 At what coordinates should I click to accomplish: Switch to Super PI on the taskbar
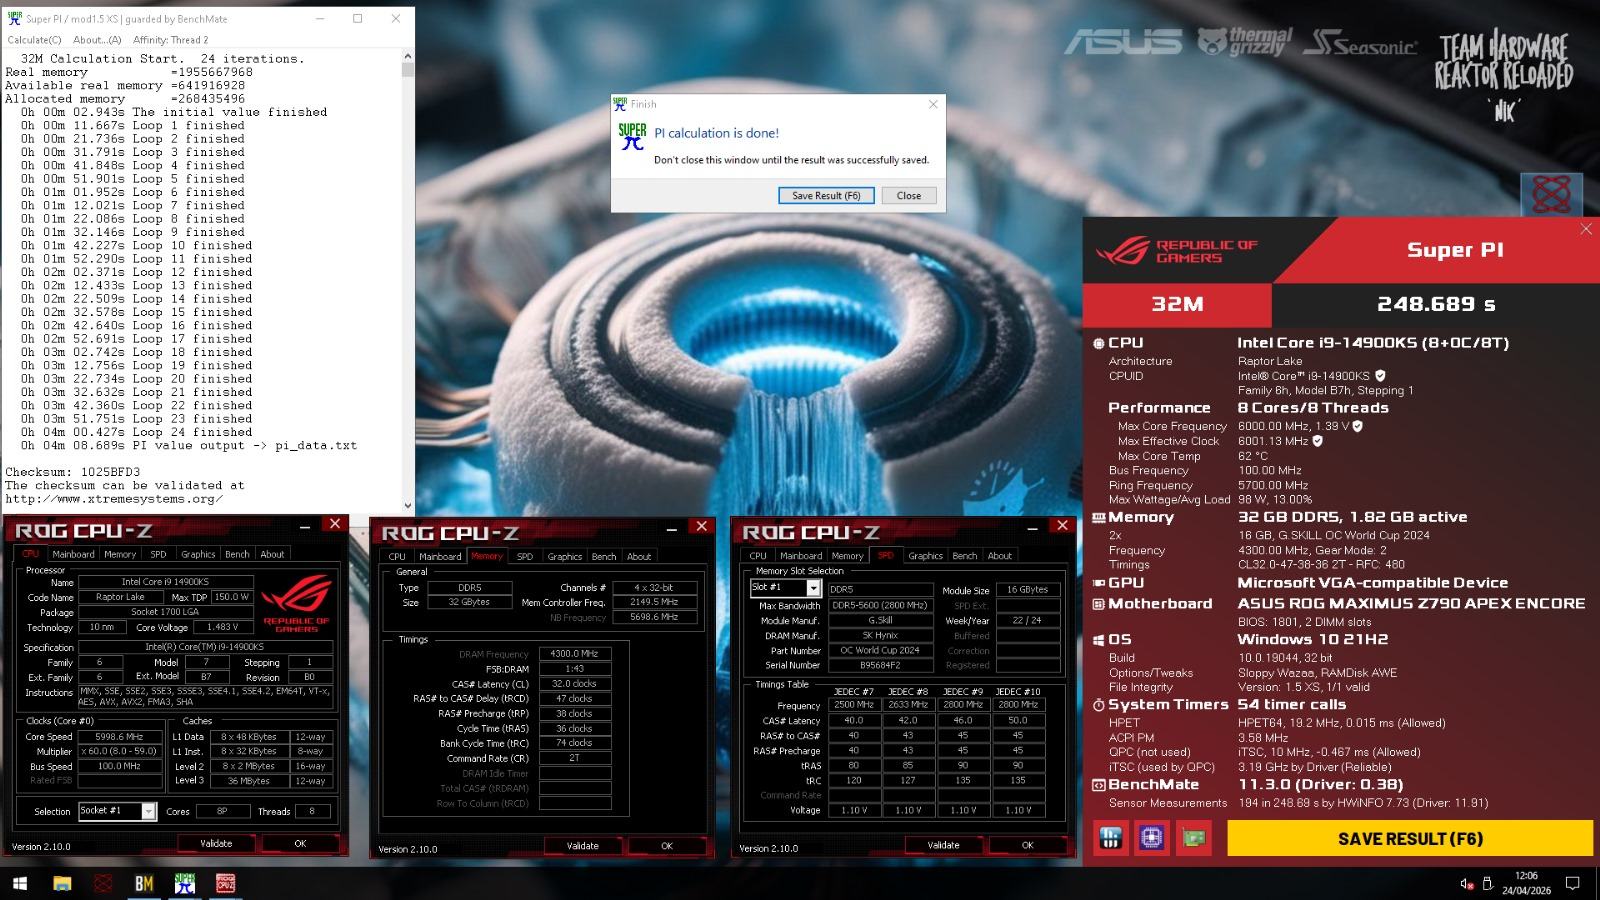185,883
